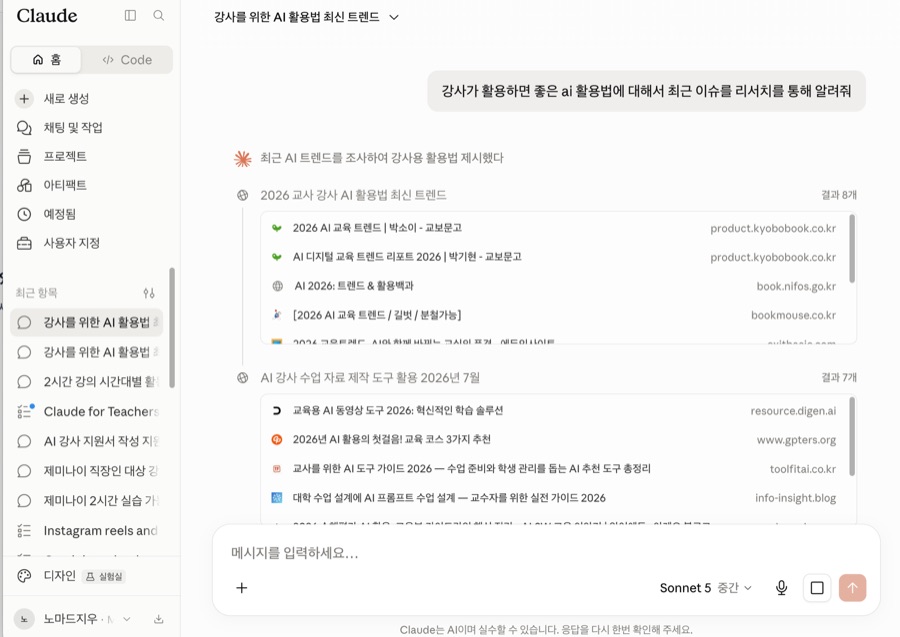Open the second 강사를 위한 AI 활용법 chat
This screenshot has height=637, width=900.
[87, 352]
